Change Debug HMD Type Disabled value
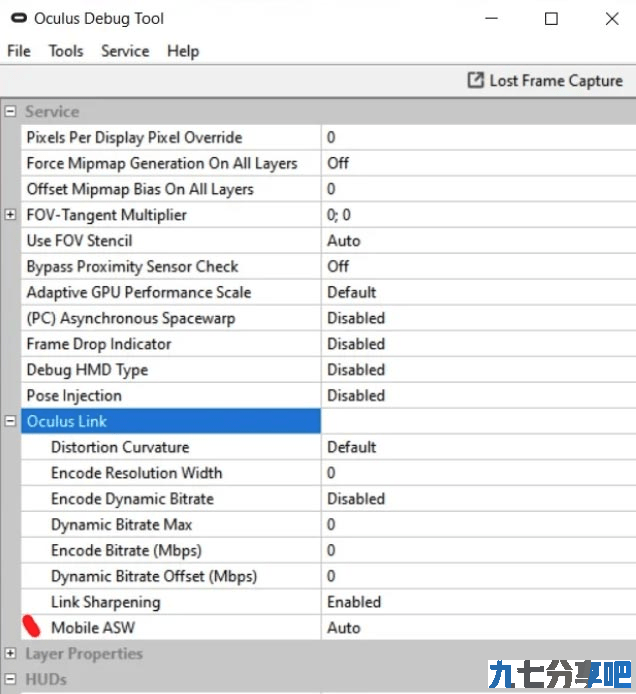Screen dimensions: 636x694 click(x=479, y=370)
